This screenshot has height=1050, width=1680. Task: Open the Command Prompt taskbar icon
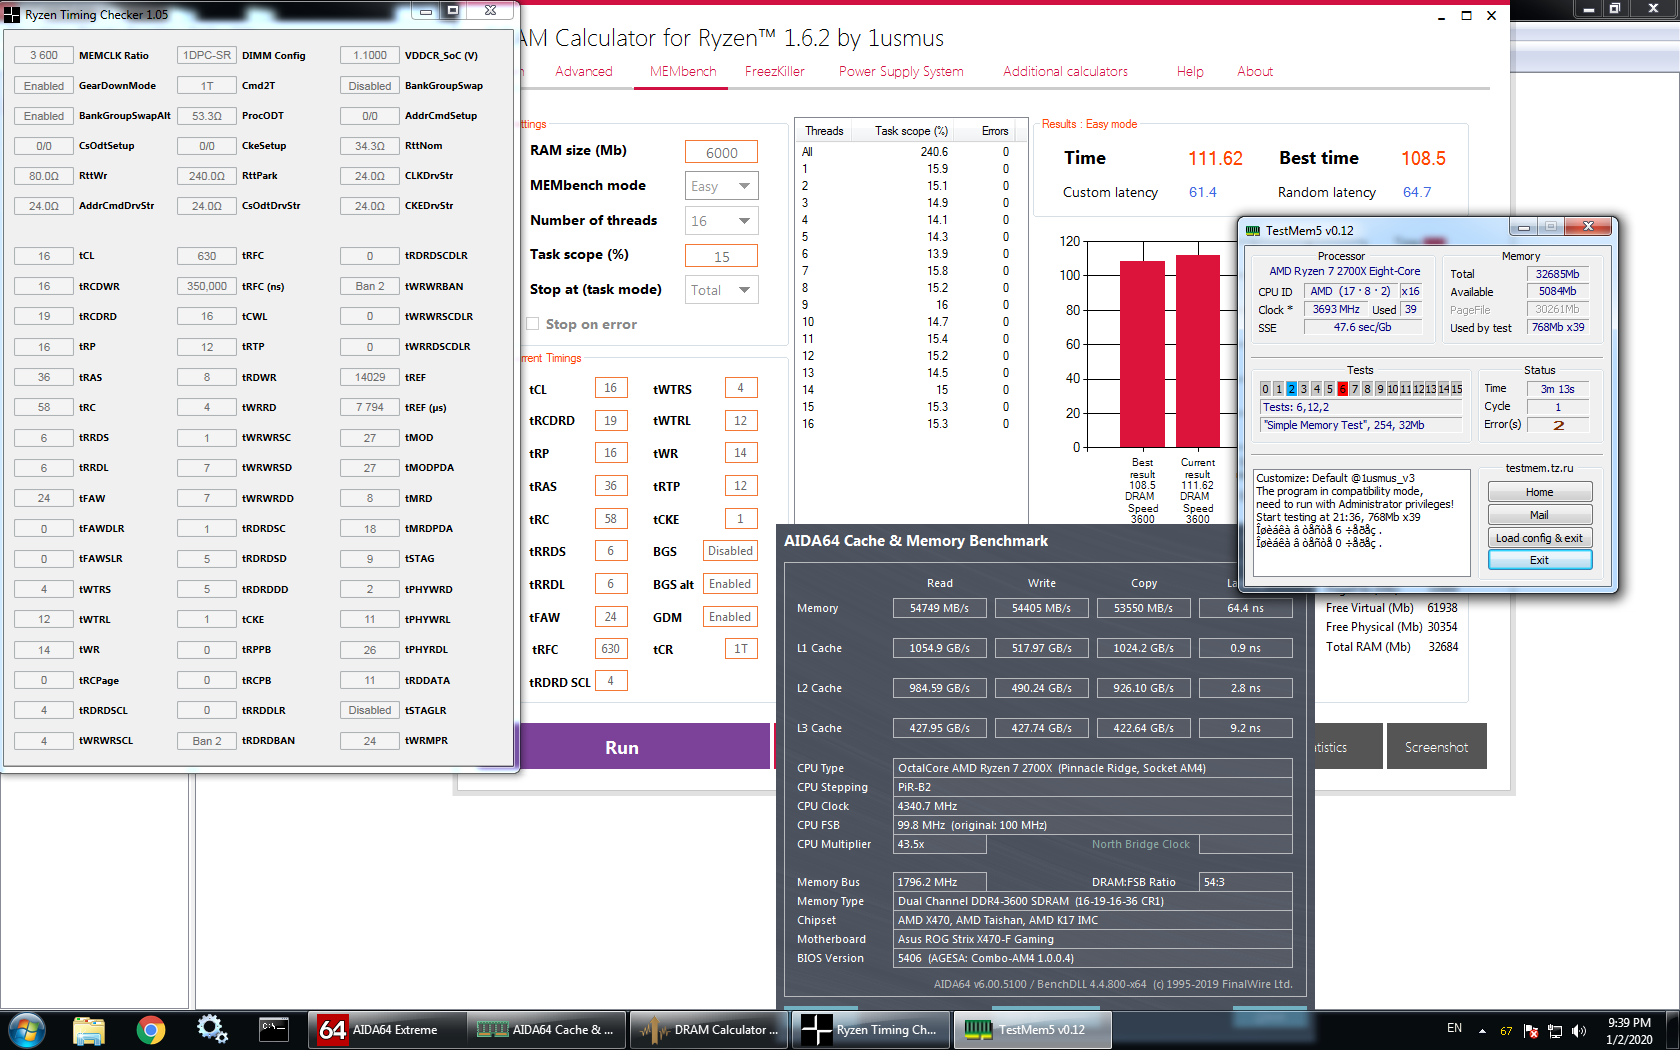click(x=274, y=1029)
